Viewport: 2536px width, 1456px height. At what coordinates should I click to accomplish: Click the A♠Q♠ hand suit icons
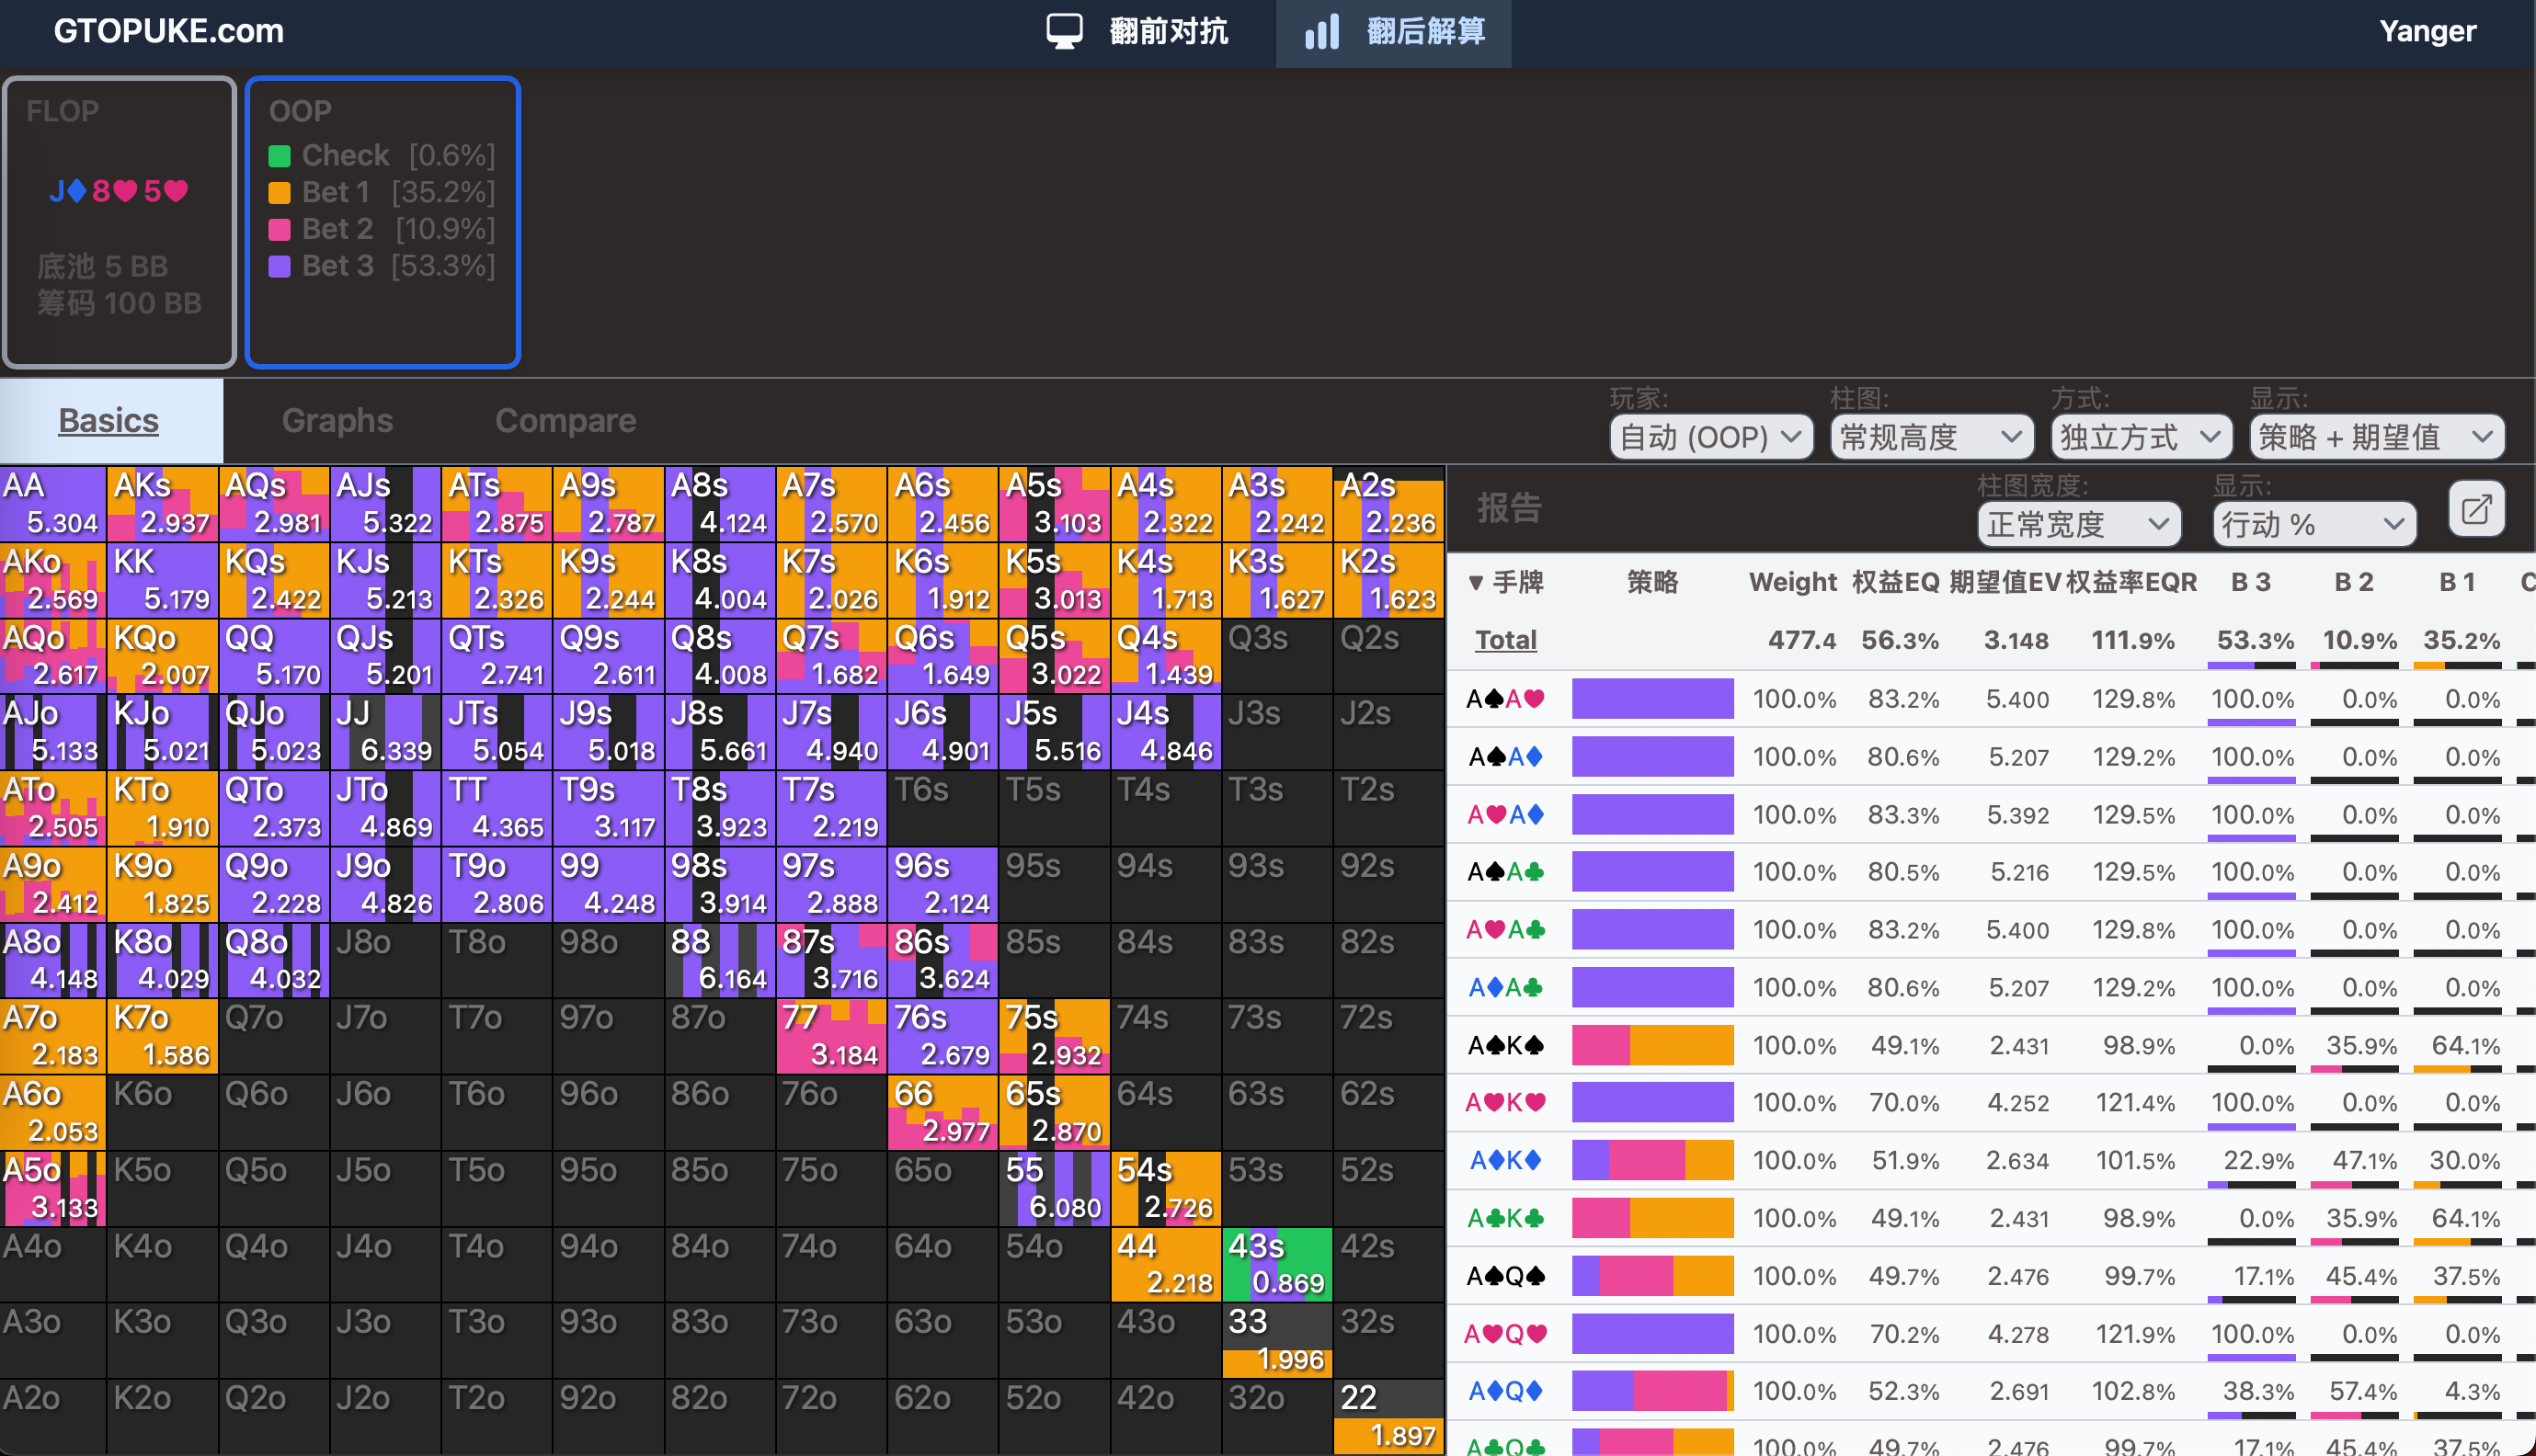click(1506, 1276)
